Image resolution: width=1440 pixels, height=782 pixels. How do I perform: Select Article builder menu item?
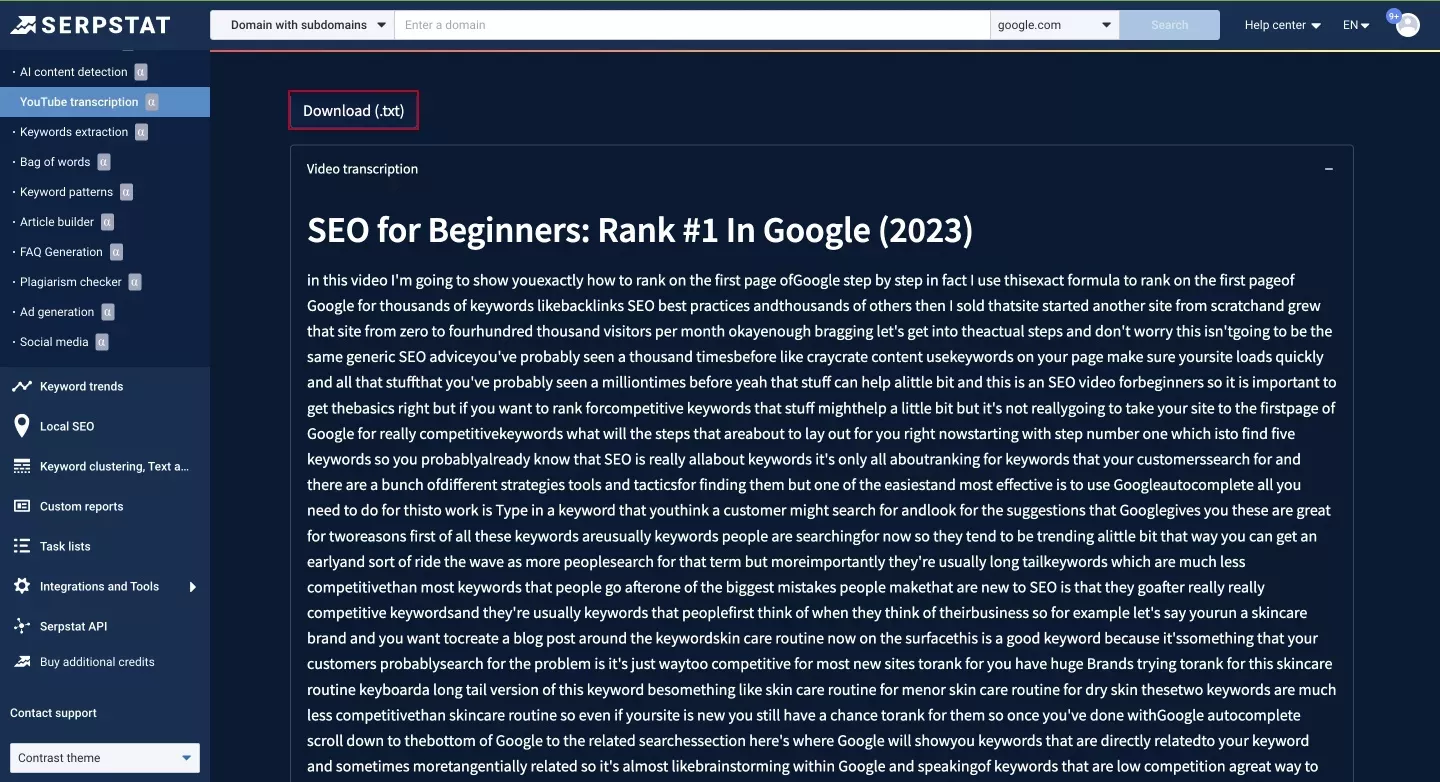click(57, 222)
